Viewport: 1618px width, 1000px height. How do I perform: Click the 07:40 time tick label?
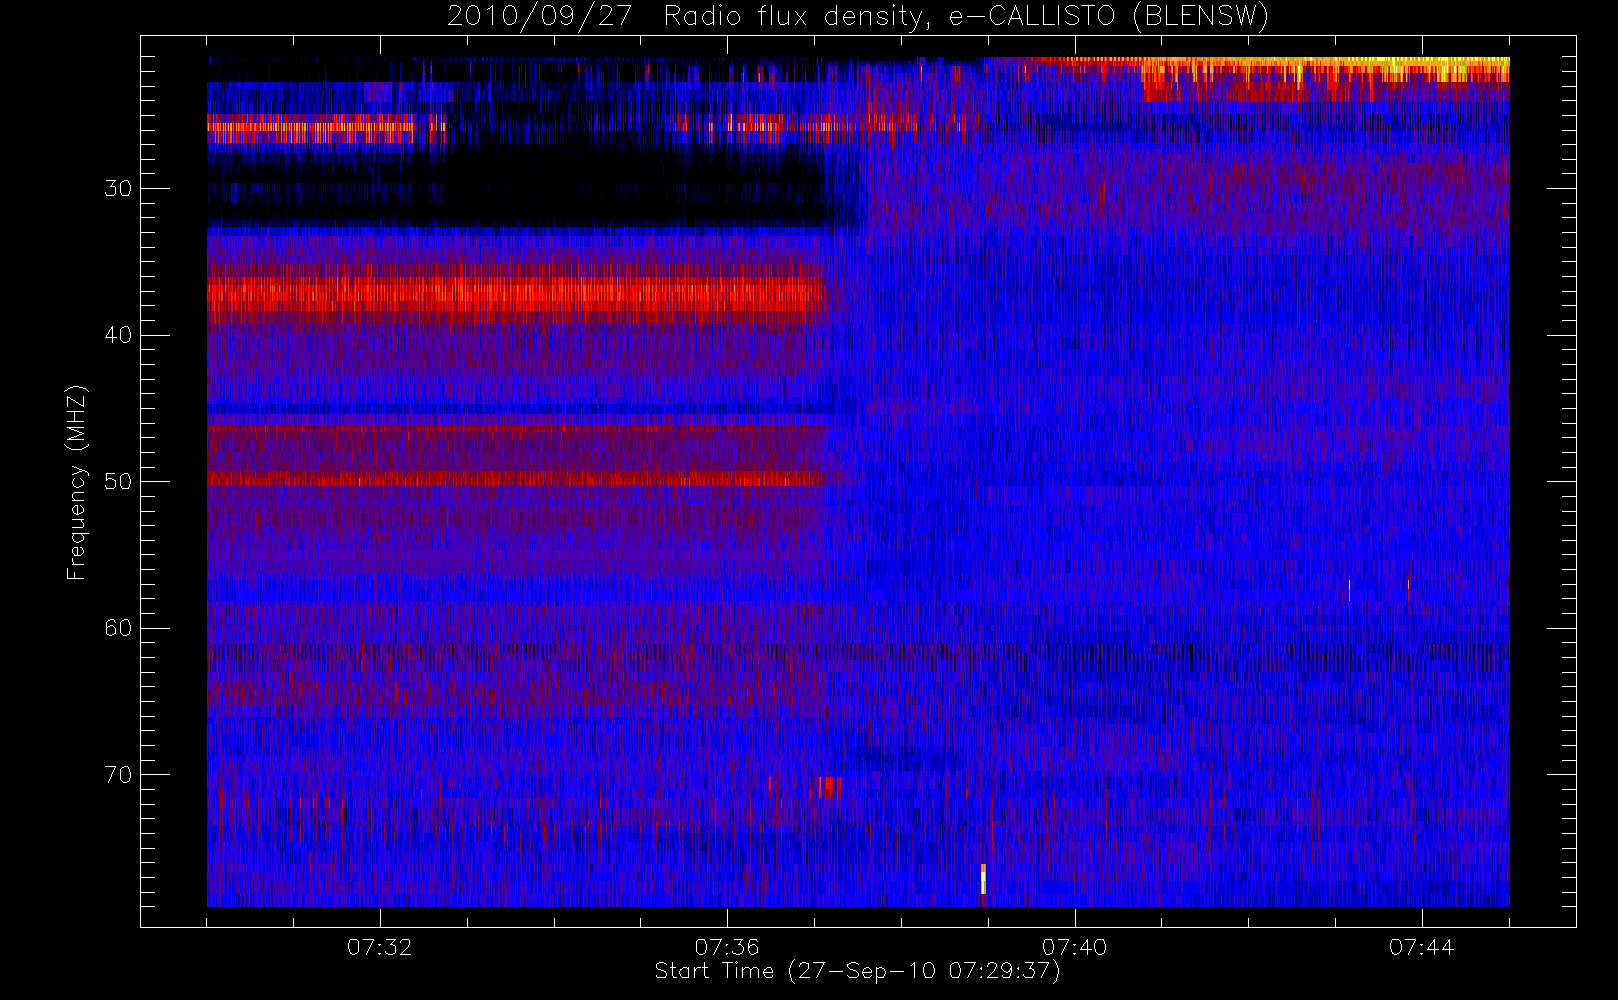coord(1074,947)
